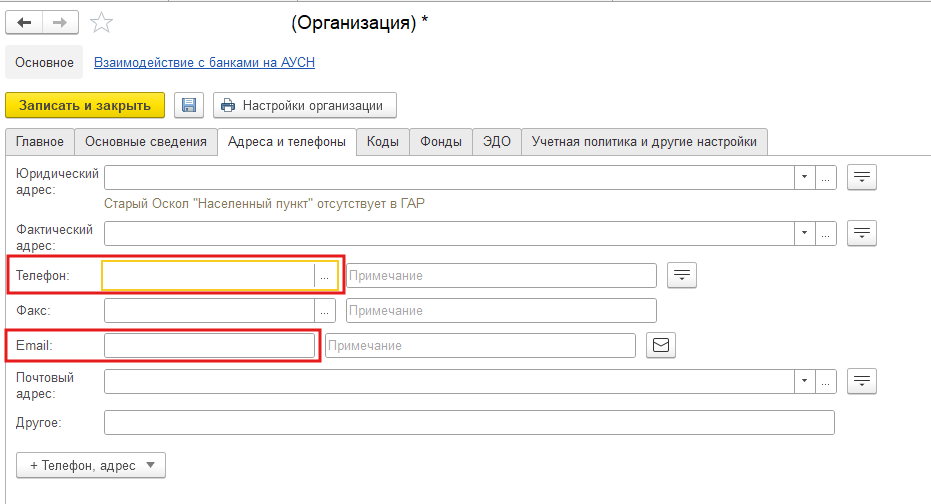Screen dimensions: 931x504
Task: Open the comment icon beside Телефон note
Action: pyautogui.click(x=682, y=275)
